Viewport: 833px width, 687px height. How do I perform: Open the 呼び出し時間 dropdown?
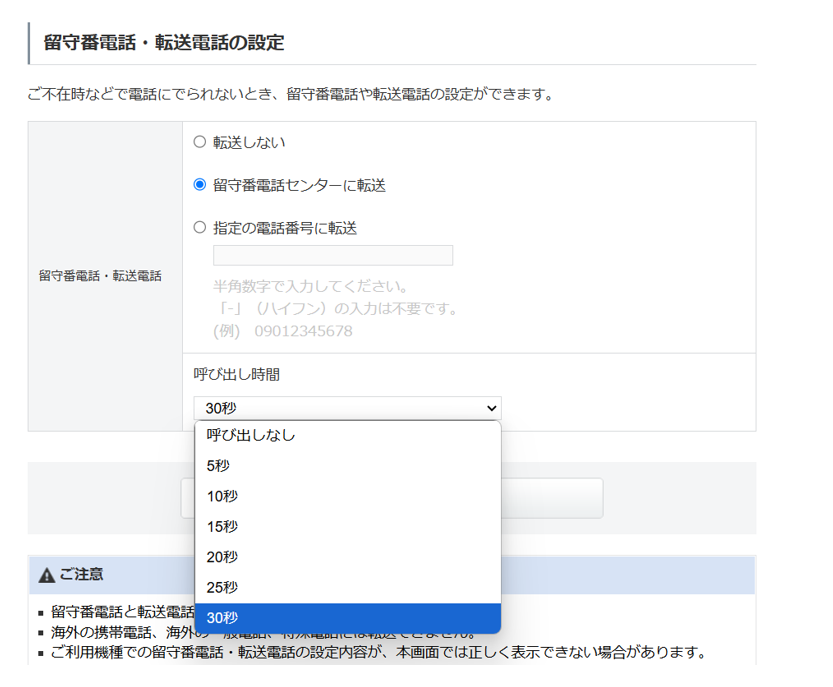[347, 408]
